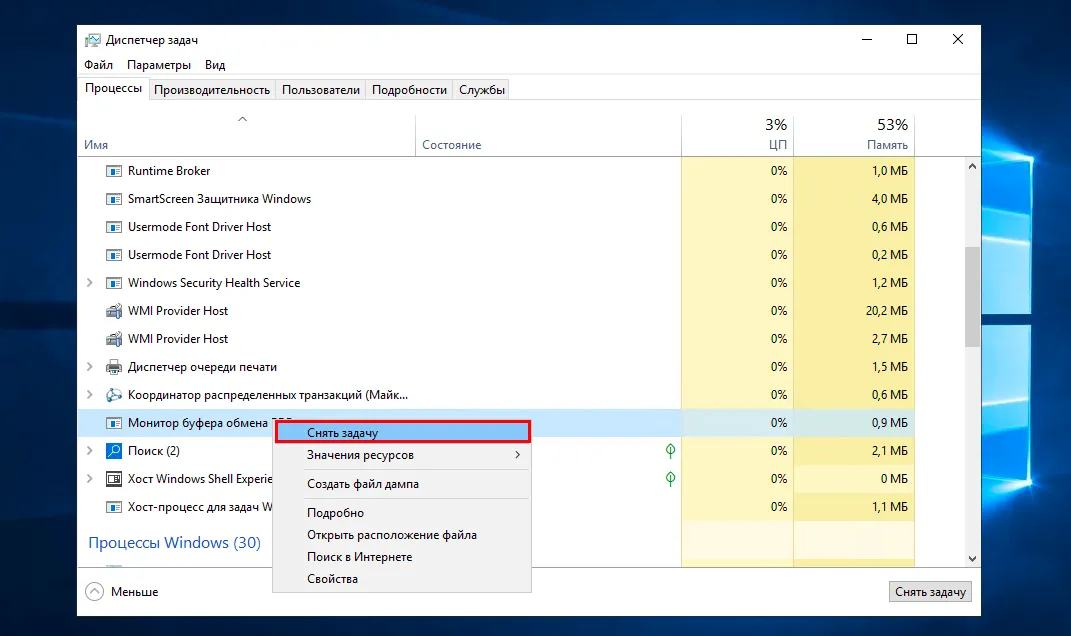Click the vertical scrollbar thumb

972,296
